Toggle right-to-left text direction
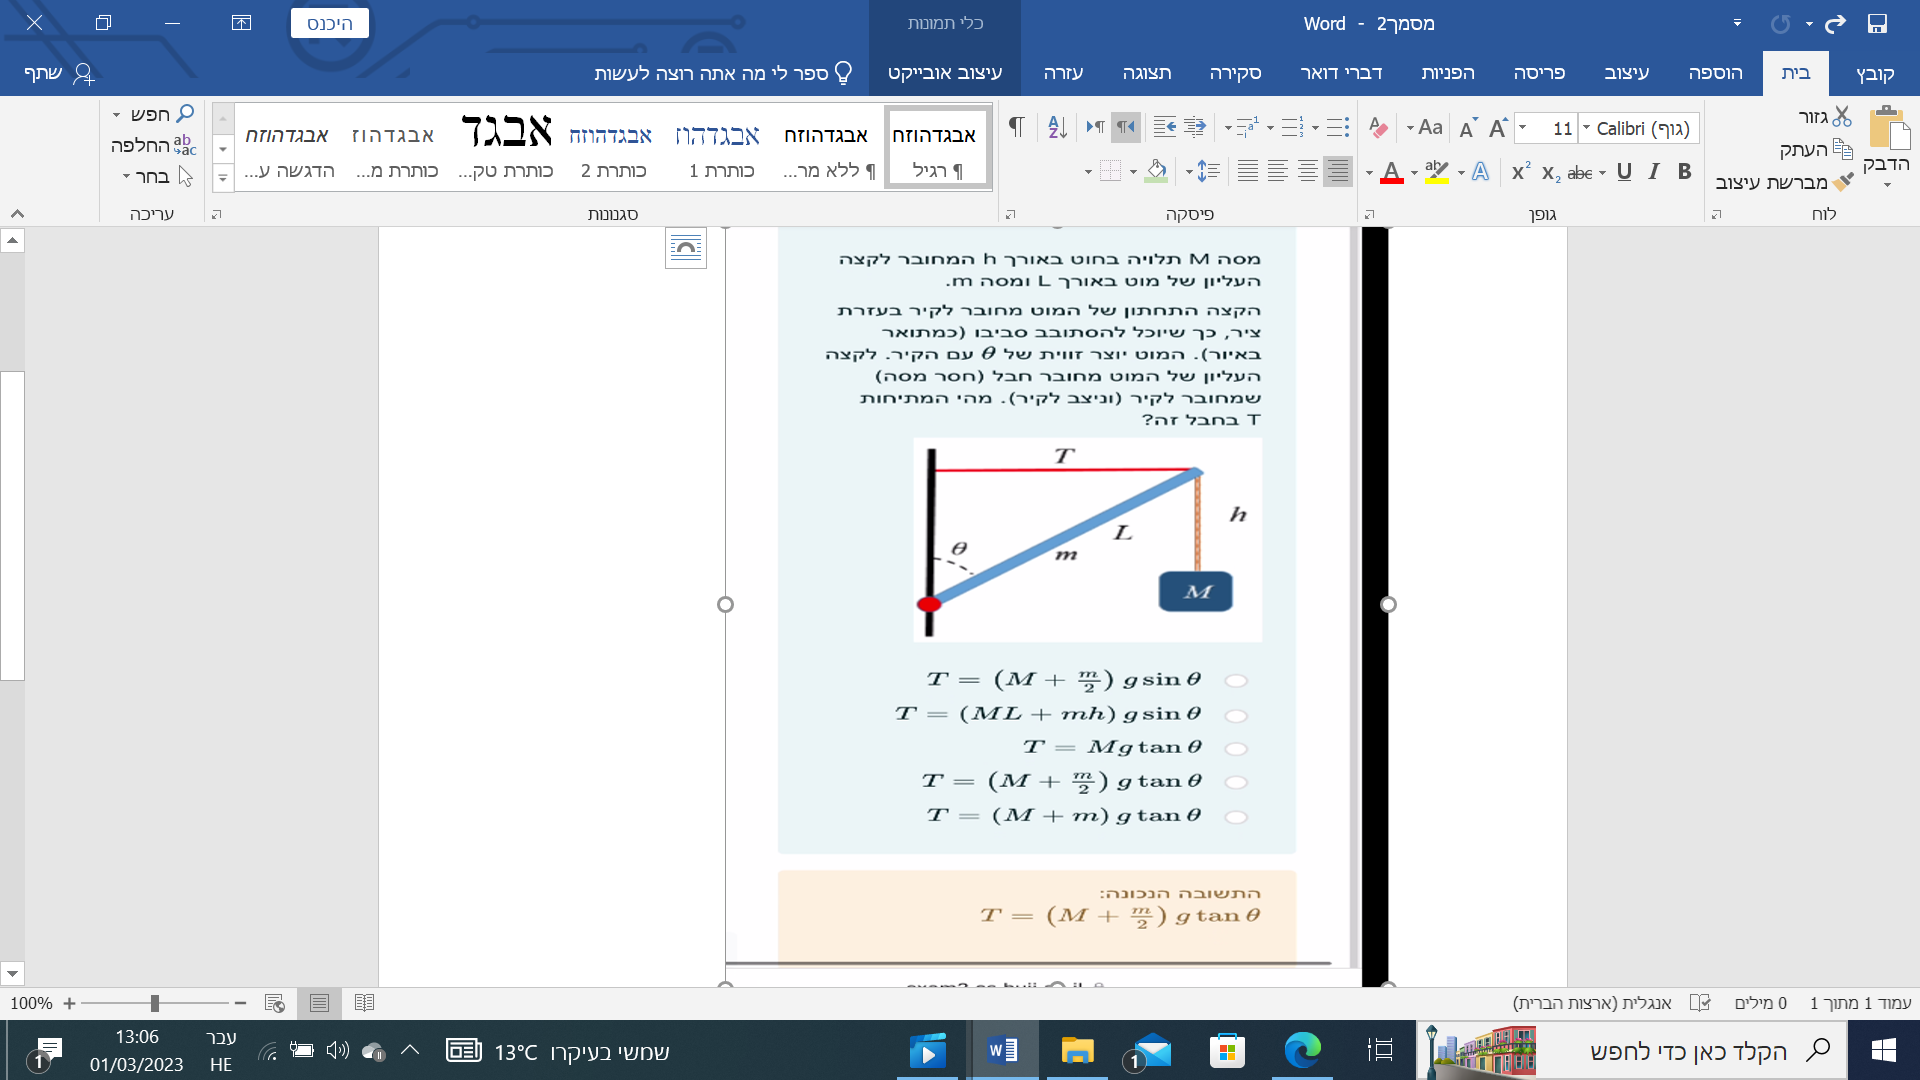Viewport: 1920px width, 1080px height. pyautogui.click(x=1126, y=127)
